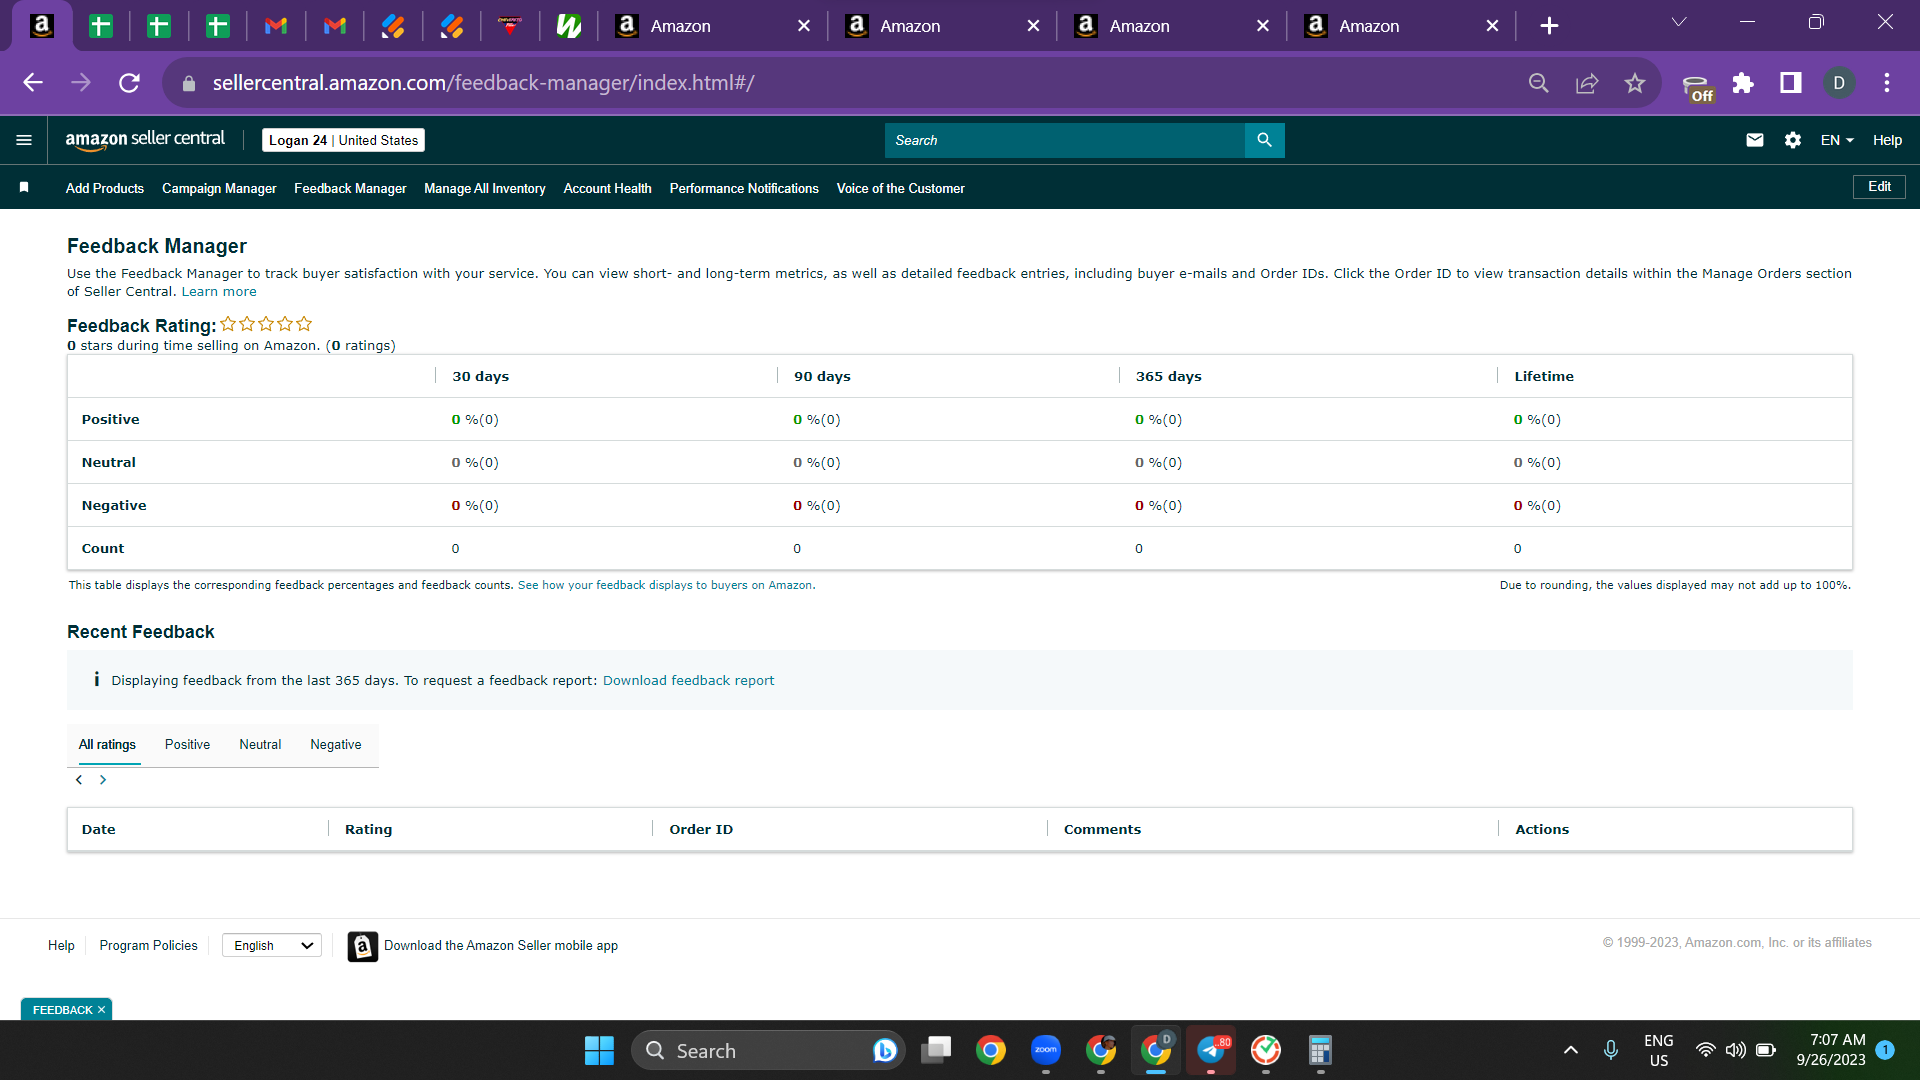Open the Logan 24 United States account switcher
1920x1080 pixels.
pyautogui.click(x=343, y=140)
